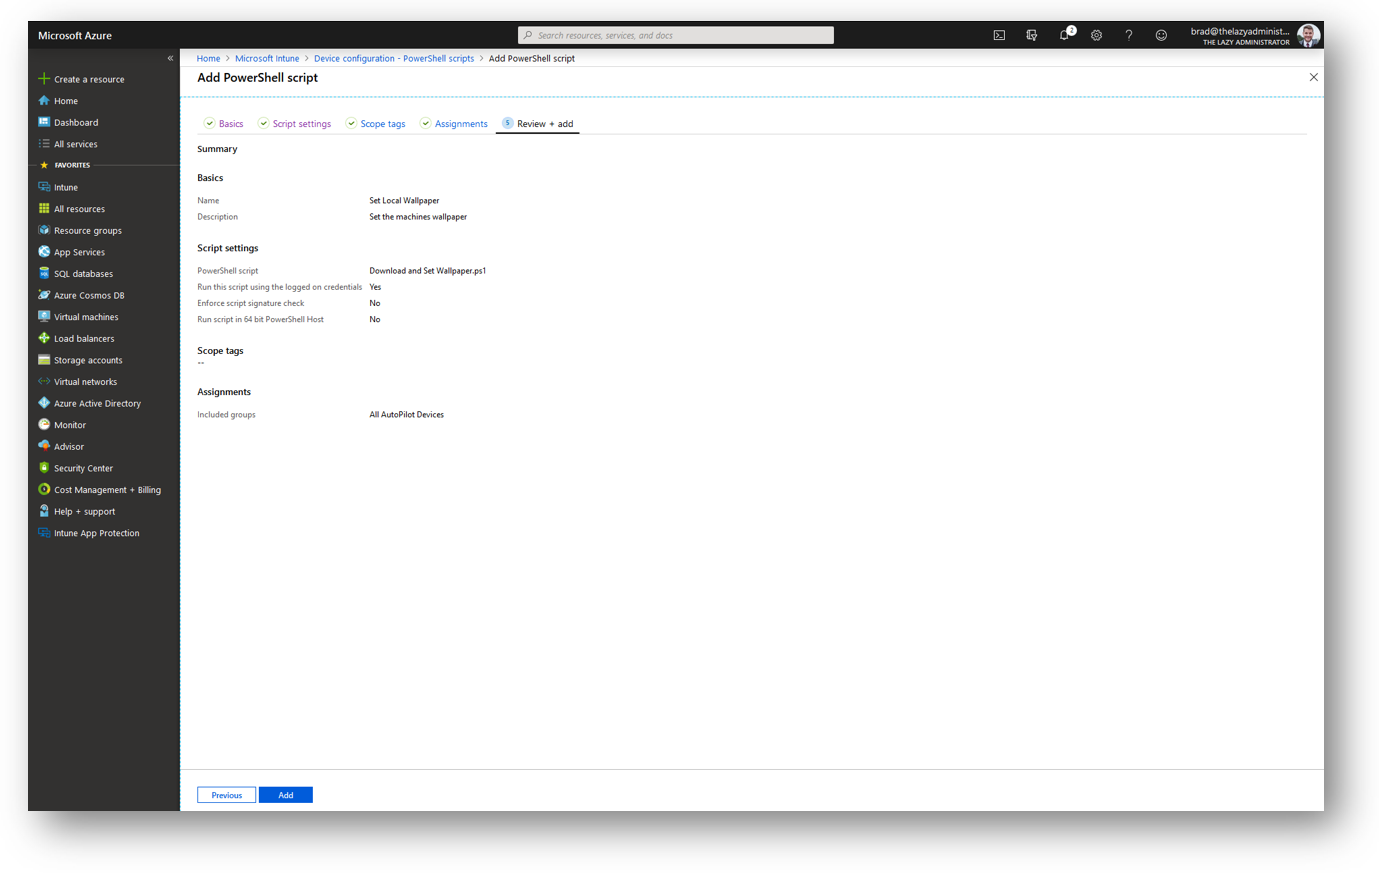1379x873 pixels.
Task: Click Microsoft Intune breadcrumb link
Action: [x=267, y=58]
